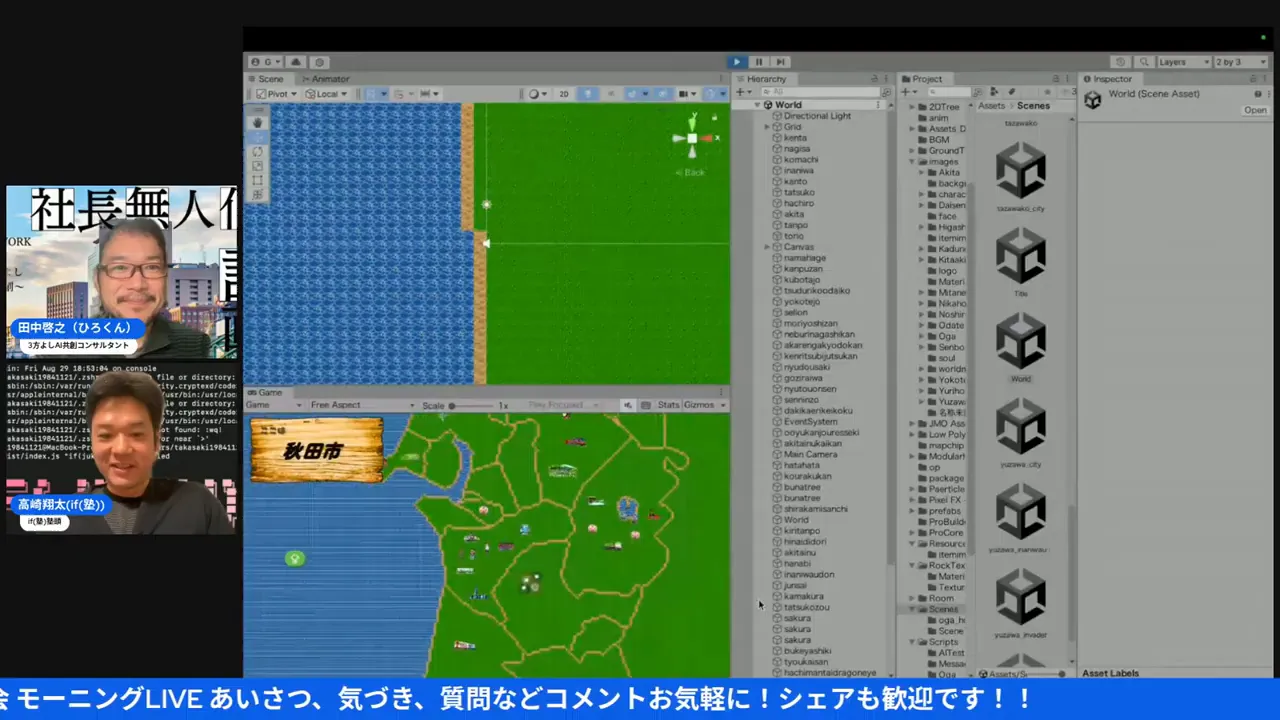Screen dimensions: 1280x720
Task: Toggle 2D mode in Scene view
Action: point(564,94)
